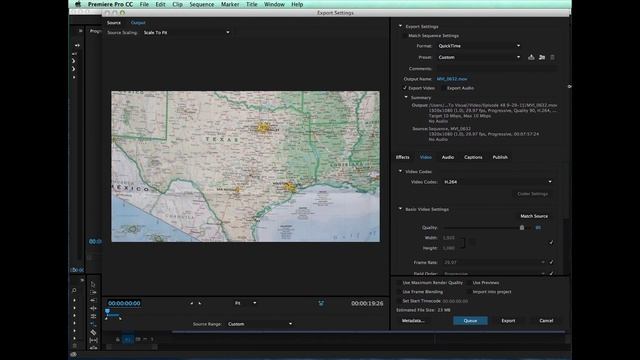Viewport: 640px width, 360px height.
Task: Switch to the Source tab
Action: [x=114, y=23]
